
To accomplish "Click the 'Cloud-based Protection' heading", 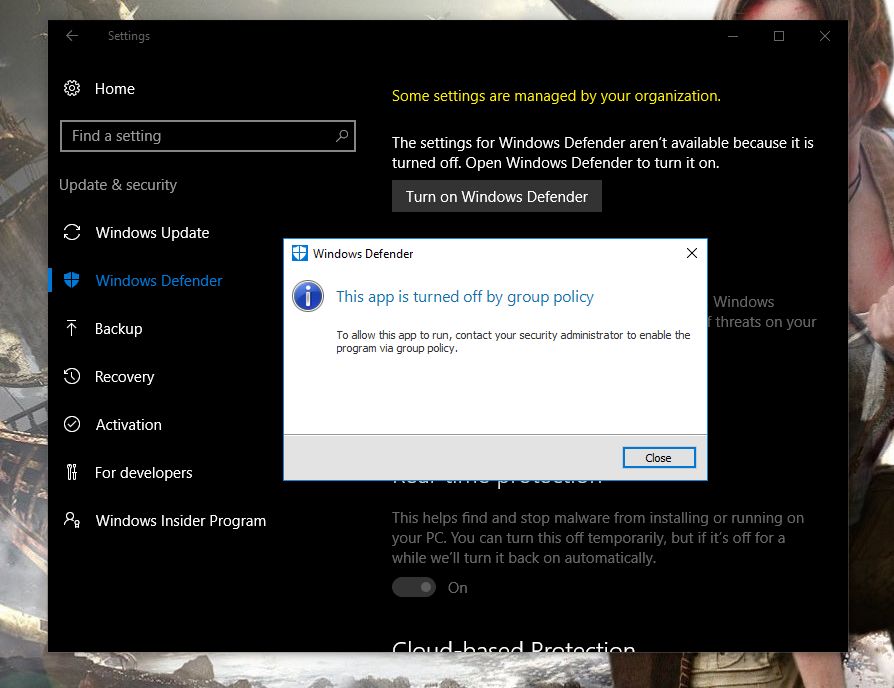I will 513,646.
